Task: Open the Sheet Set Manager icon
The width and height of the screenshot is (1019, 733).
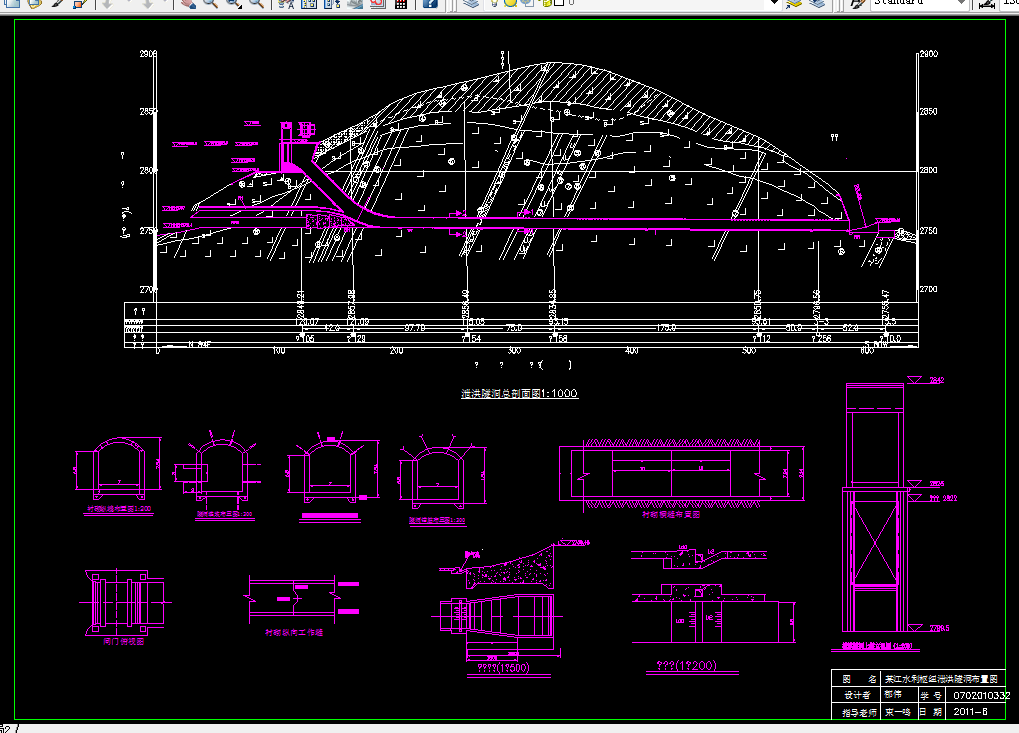Action: [355, 3]
